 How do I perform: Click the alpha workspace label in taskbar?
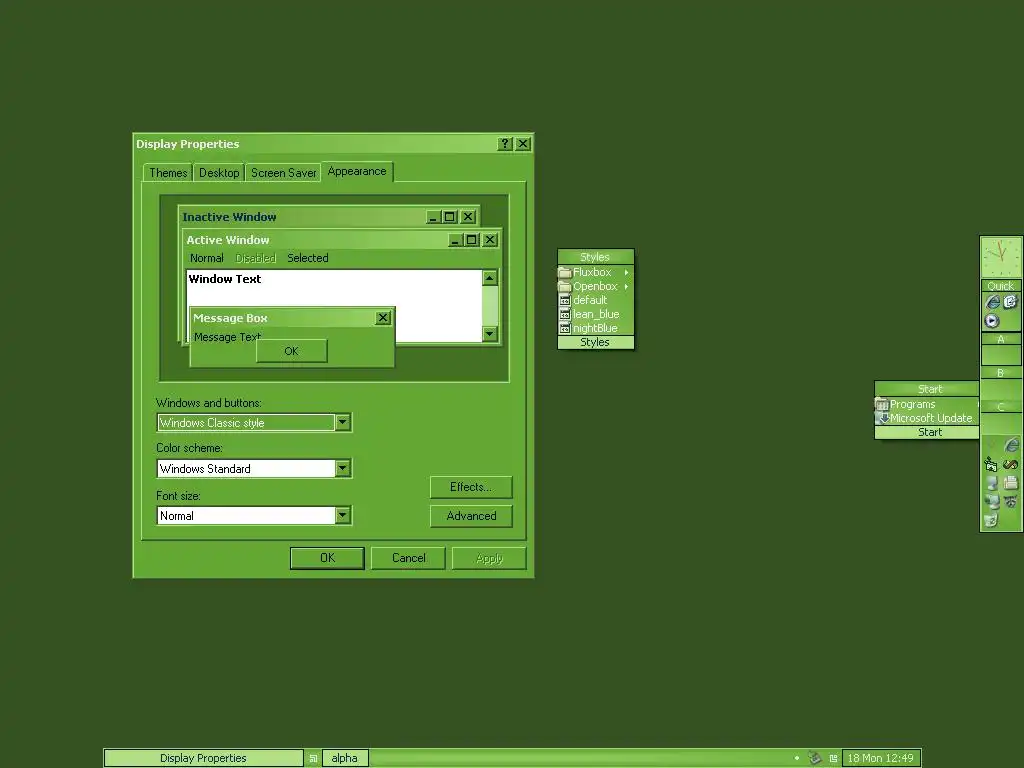click(344, 758)
